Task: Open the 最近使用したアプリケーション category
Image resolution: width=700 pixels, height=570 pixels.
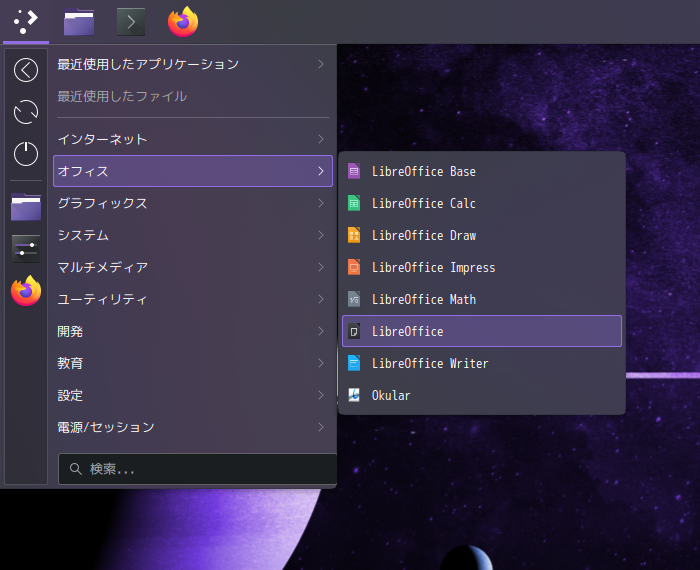Action: click(193, 64)
